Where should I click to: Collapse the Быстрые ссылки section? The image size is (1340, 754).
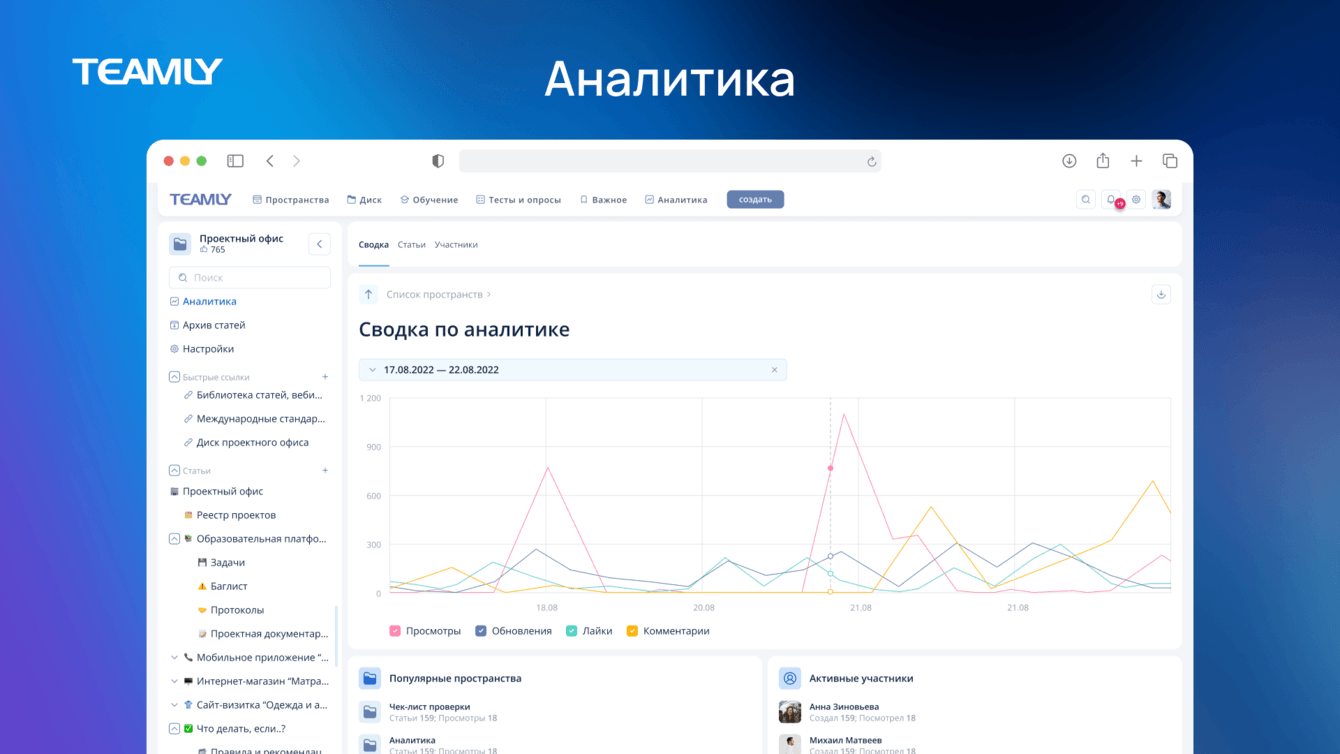point(174,377)
